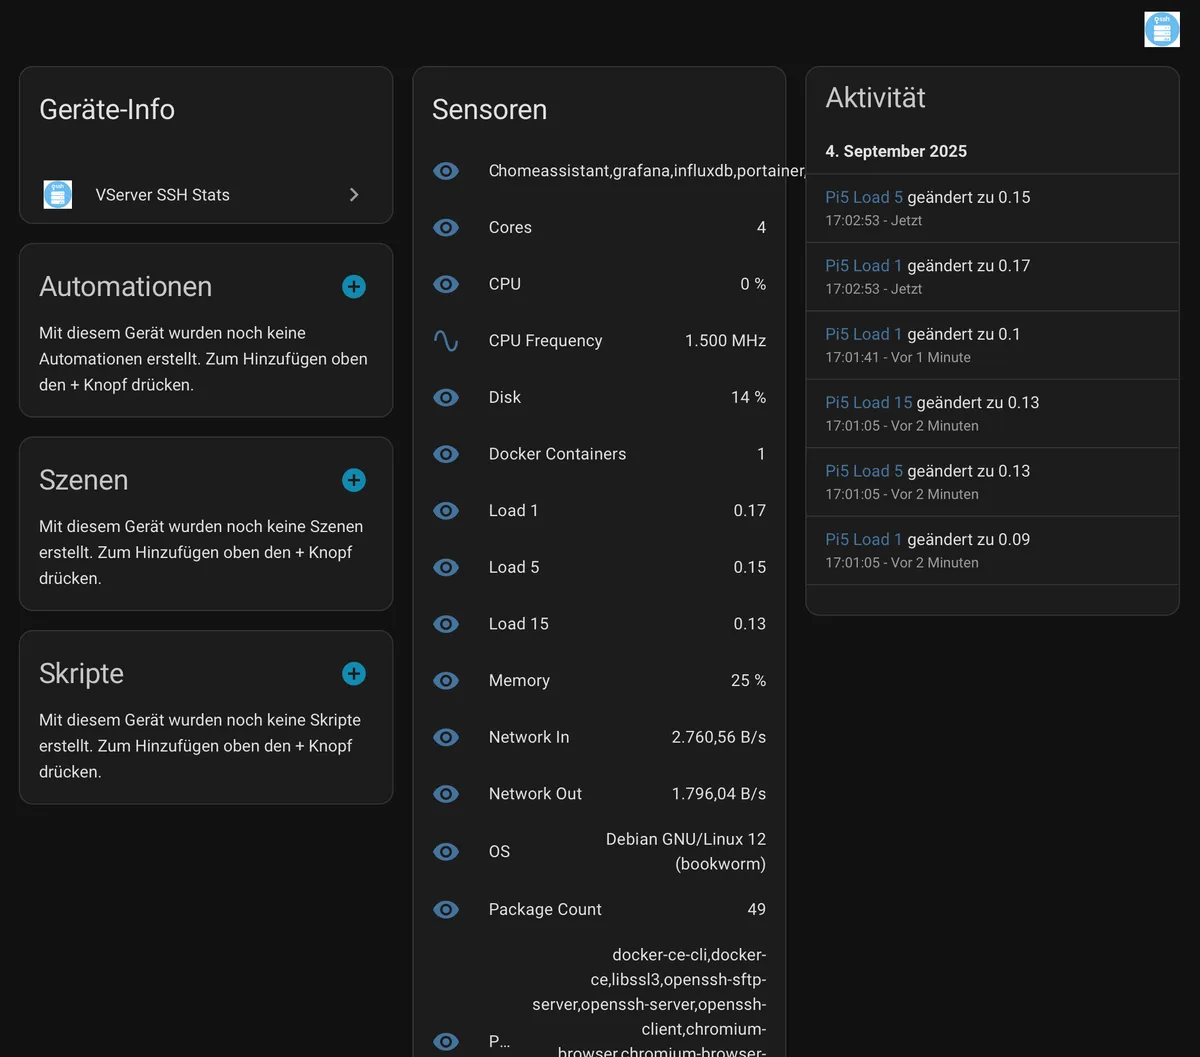Click eye icon beside docker-ce-cli packages row
Screen dimensions: 1200x1057
tap(446, 1041)
